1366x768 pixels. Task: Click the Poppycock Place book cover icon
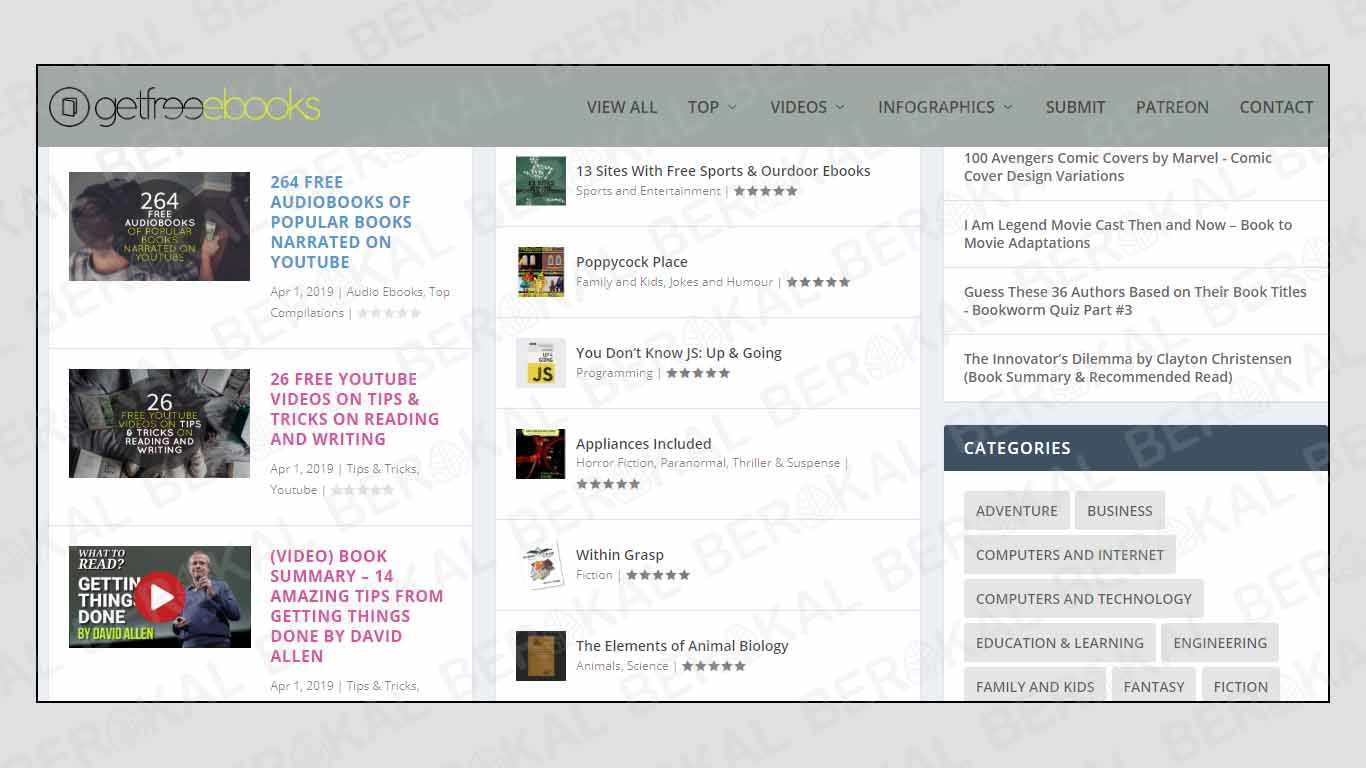coord(541,272)
